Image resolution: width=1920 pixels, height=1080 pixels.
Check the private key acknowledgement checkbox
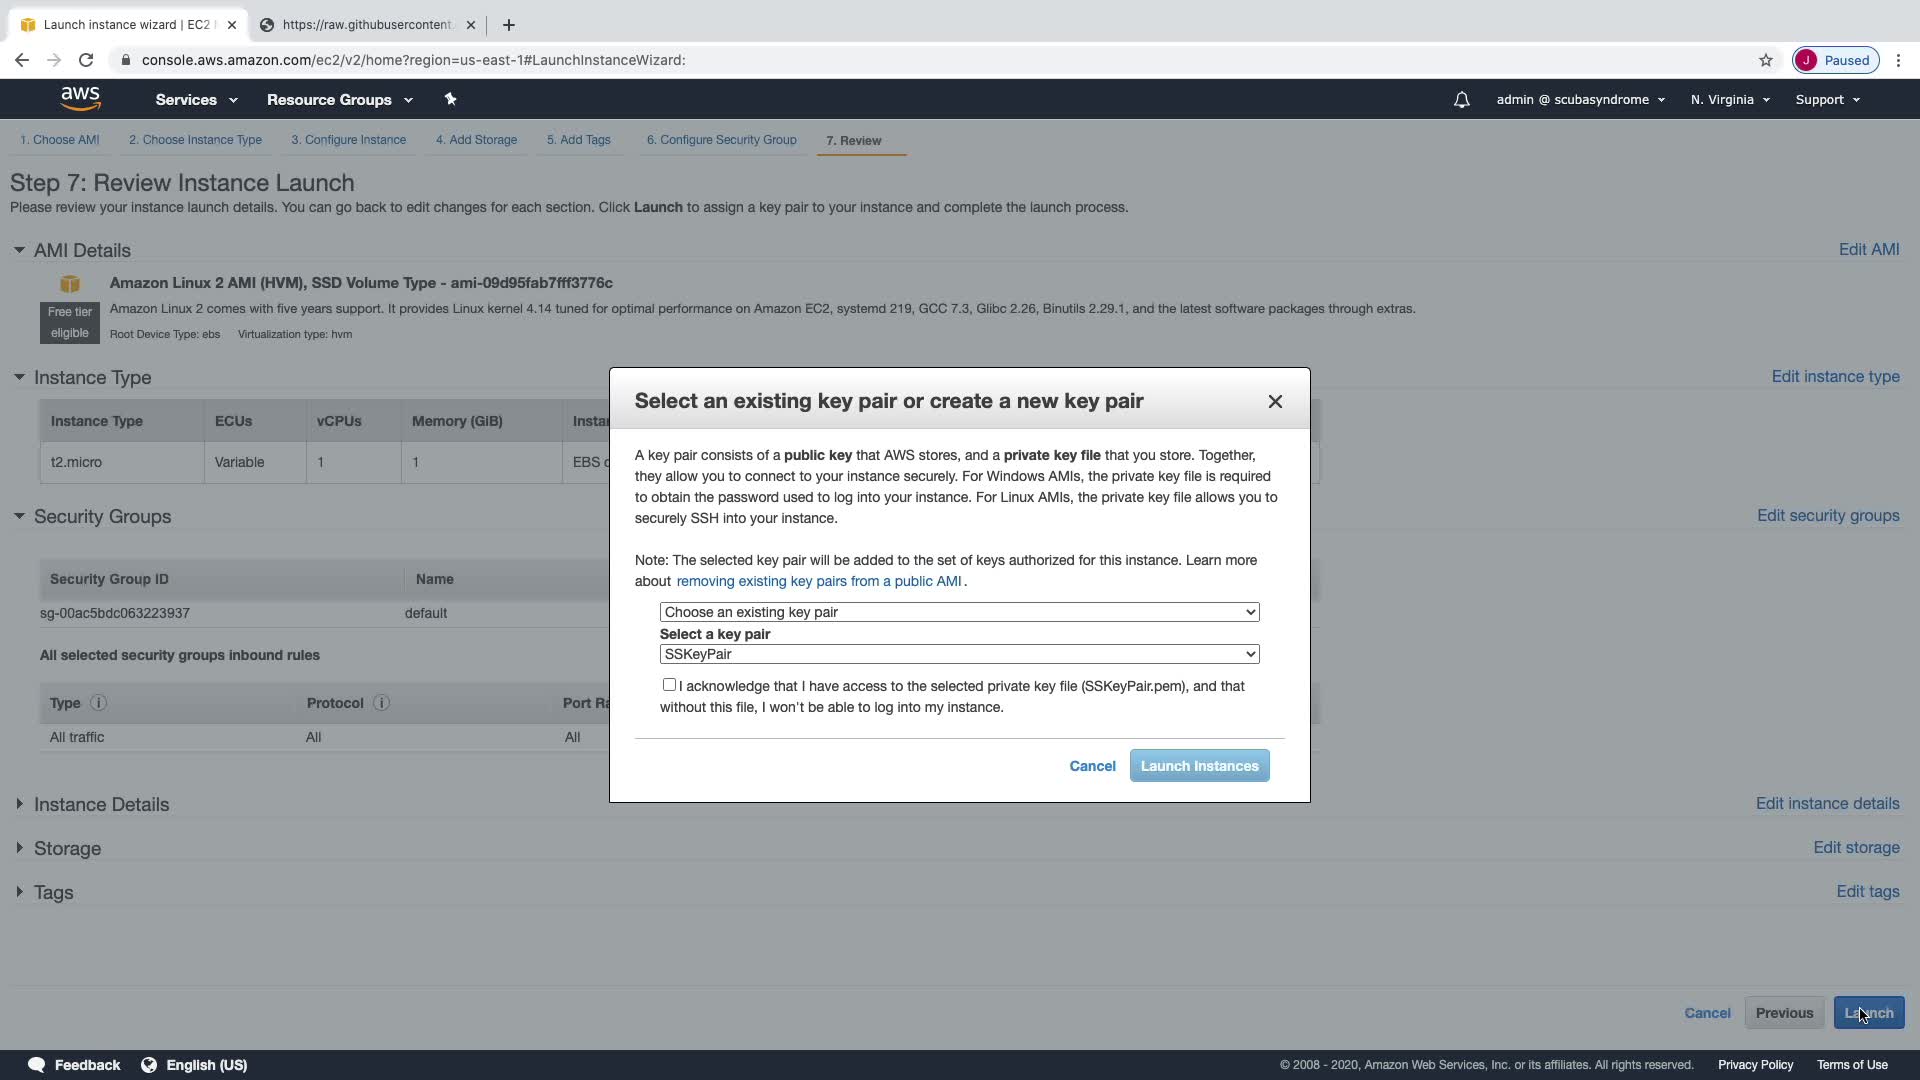tap(669, 685)
